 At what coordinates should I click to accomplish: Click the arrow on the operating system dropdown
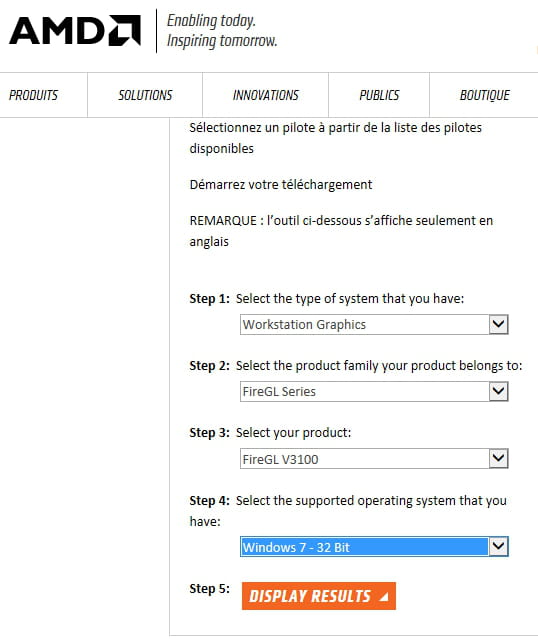pos(498,547)
